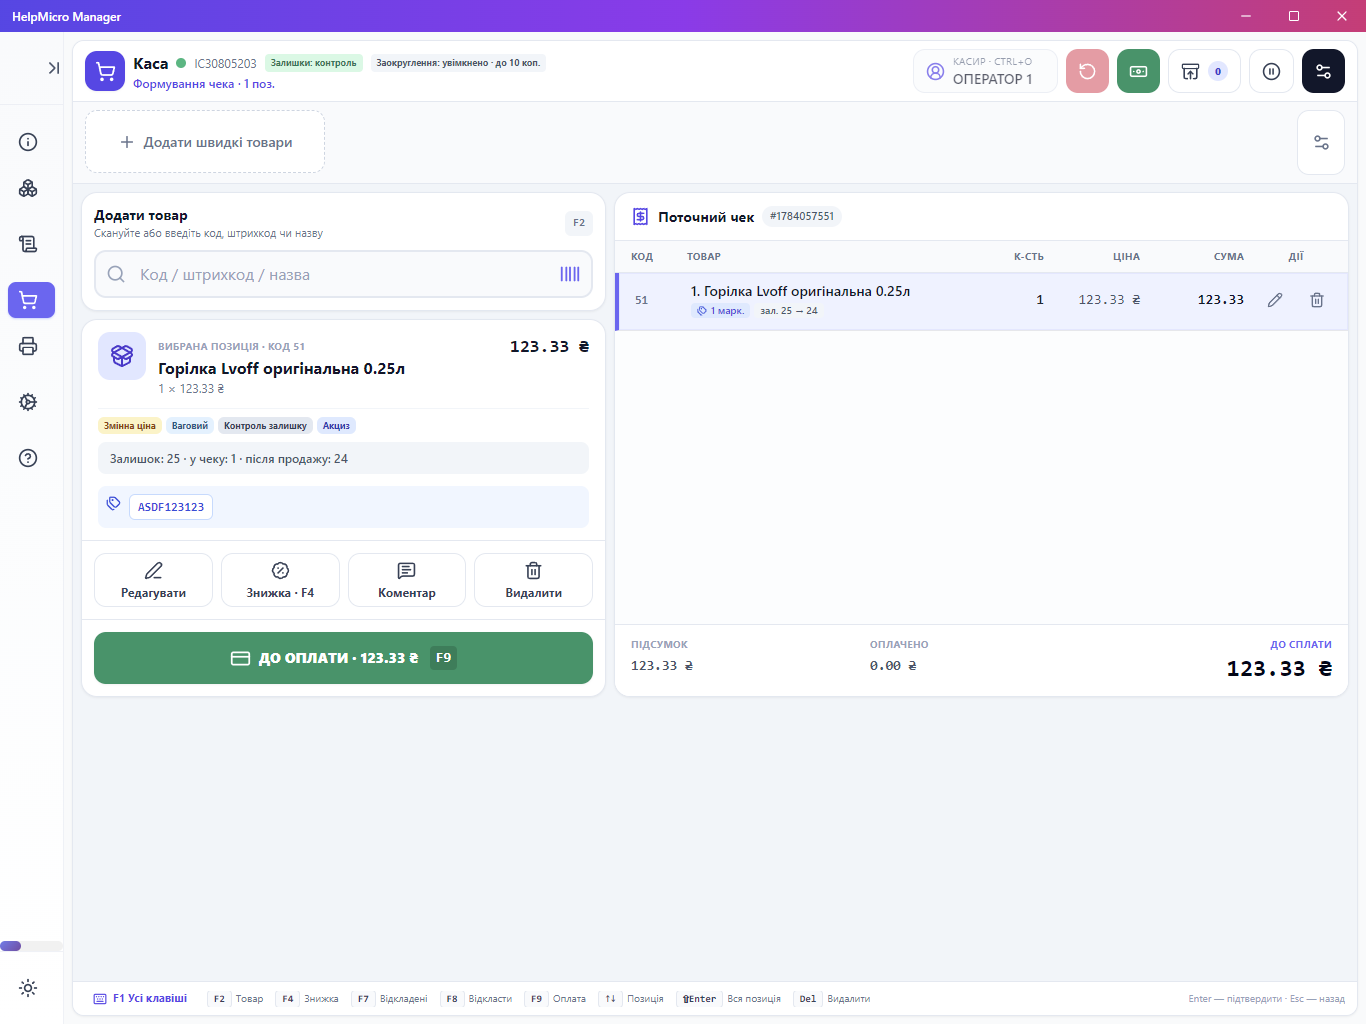The width and height of the screenshot is (1366, 1024).
Task: Delete receipt row with trash icon
Action: (x=1317, y=300)
